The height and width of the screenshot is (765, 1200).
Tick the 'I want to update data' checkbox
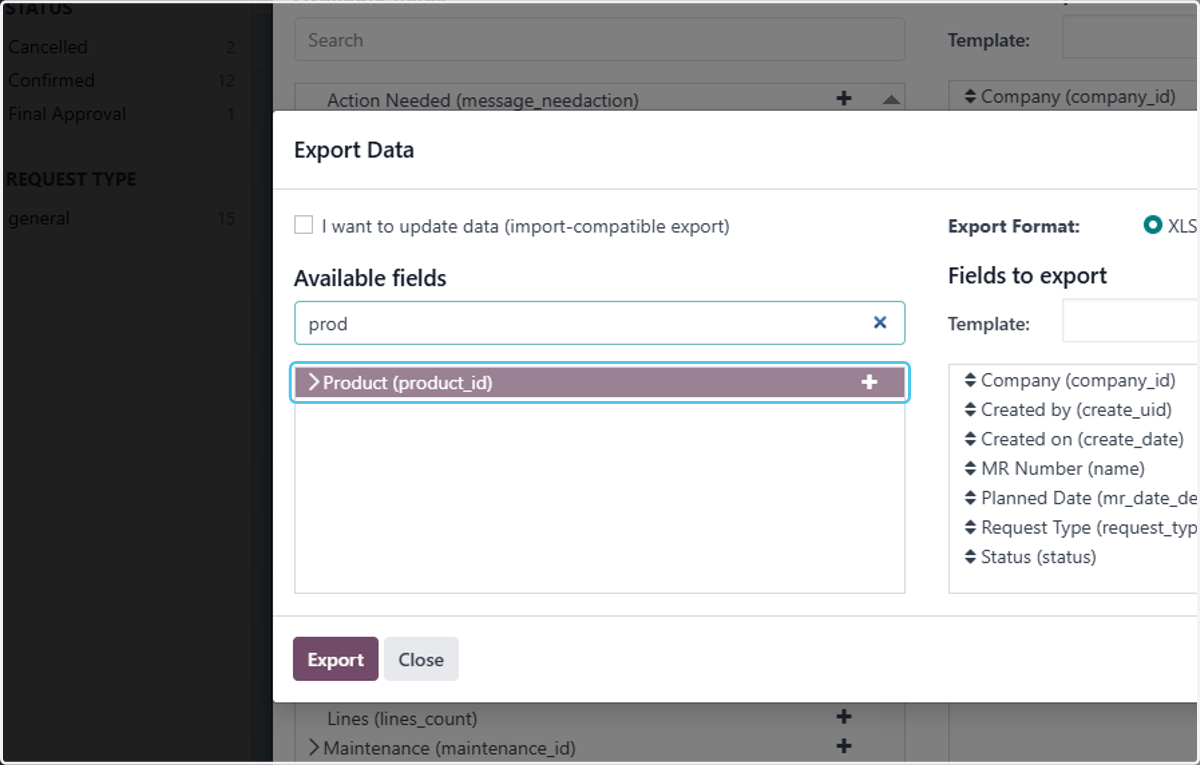click(x=304, y=225)
